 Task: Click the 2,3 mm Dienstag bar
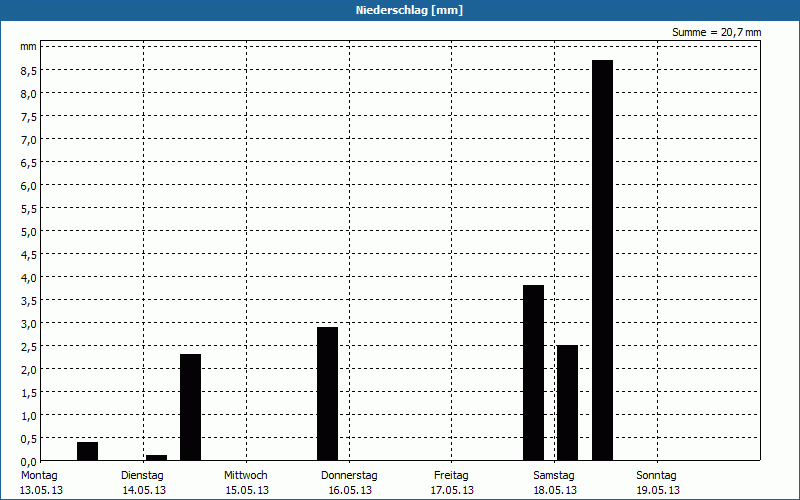[x=190, y=407]
